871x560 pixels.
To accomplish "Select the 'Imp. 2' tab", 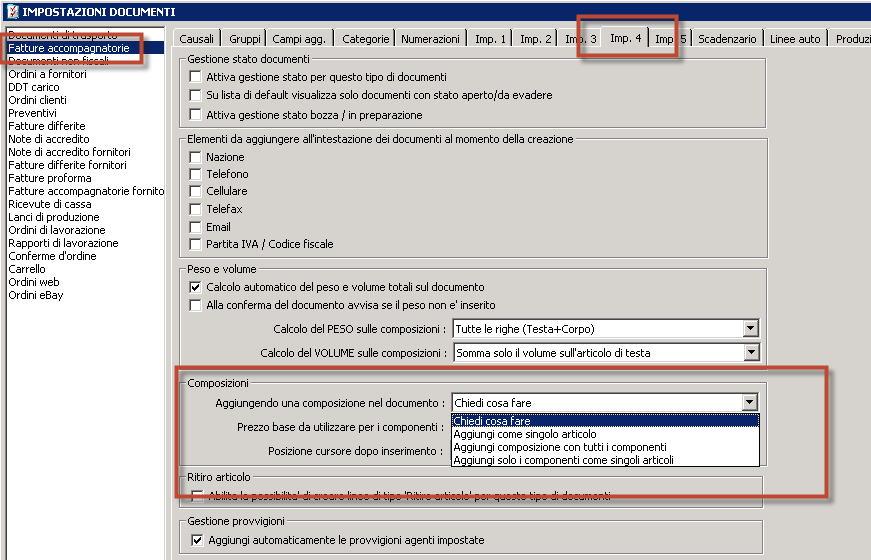I will pos(535,39).
